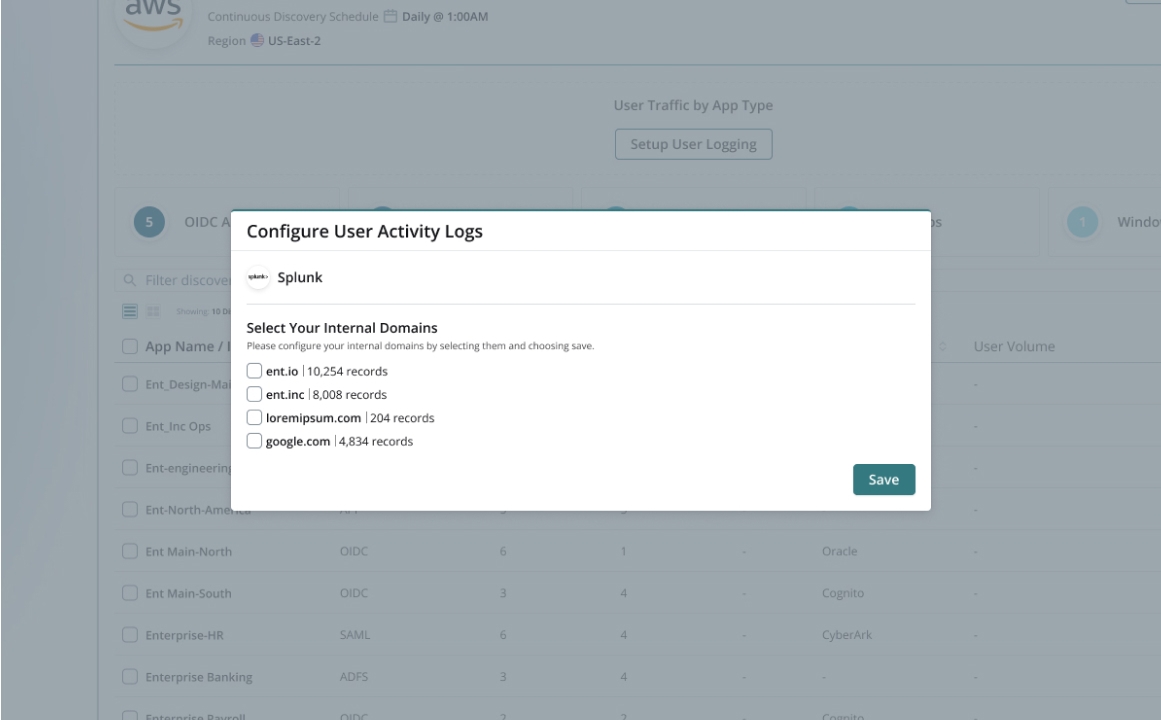Open the schedule calendar icon
Image resolution: width=1161 pixels, height=720 pixels.
point(390,16)
